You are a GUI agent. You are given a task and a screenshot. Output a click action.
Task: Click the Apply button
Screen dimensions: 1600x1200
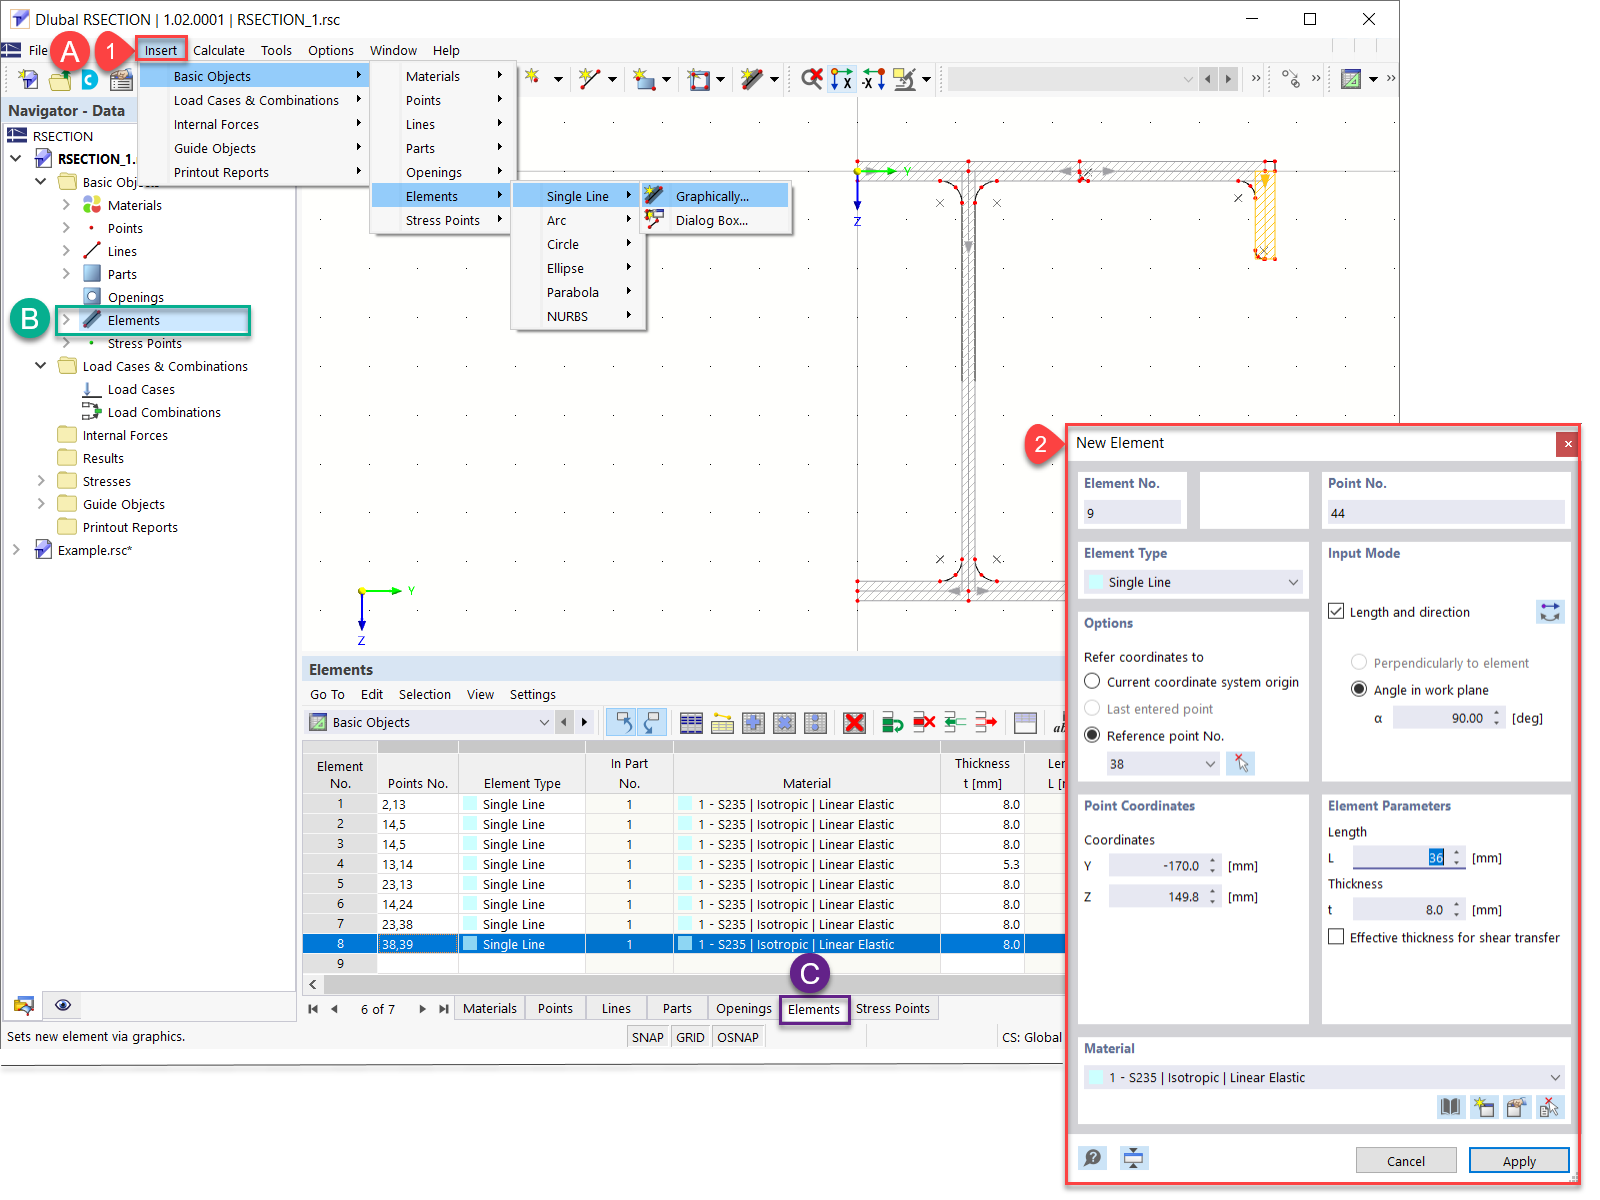click(x=1519, y=1161)
